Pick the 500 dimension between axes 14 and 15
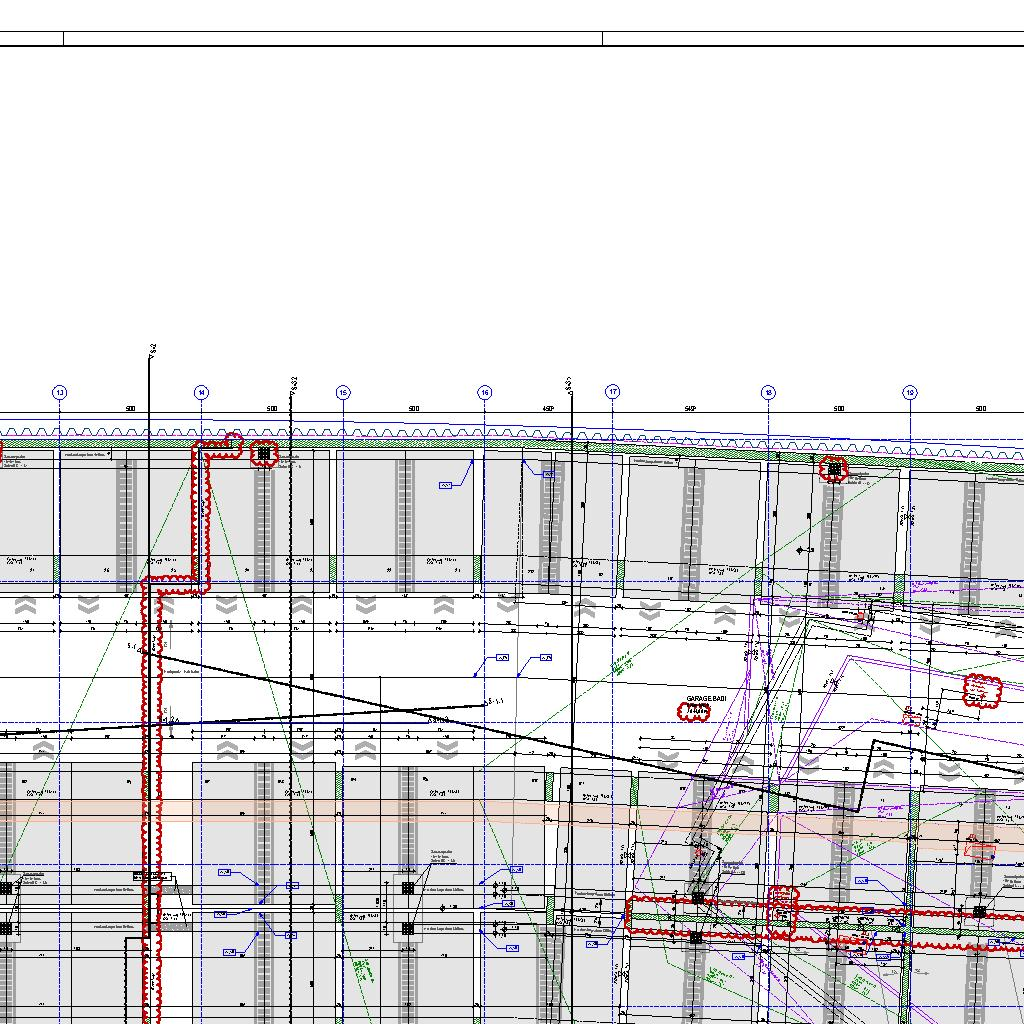1024x1024 pixels. (x=272, y=409)
